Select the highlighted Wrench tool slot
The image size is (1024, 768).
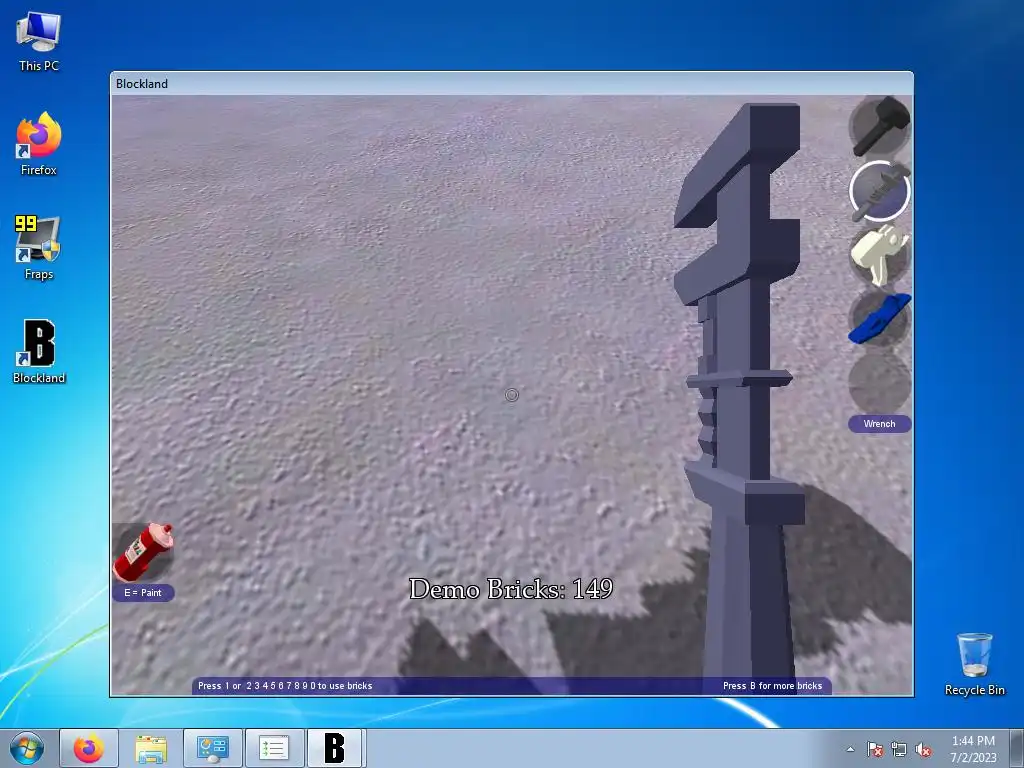click(x=880, y=191)
